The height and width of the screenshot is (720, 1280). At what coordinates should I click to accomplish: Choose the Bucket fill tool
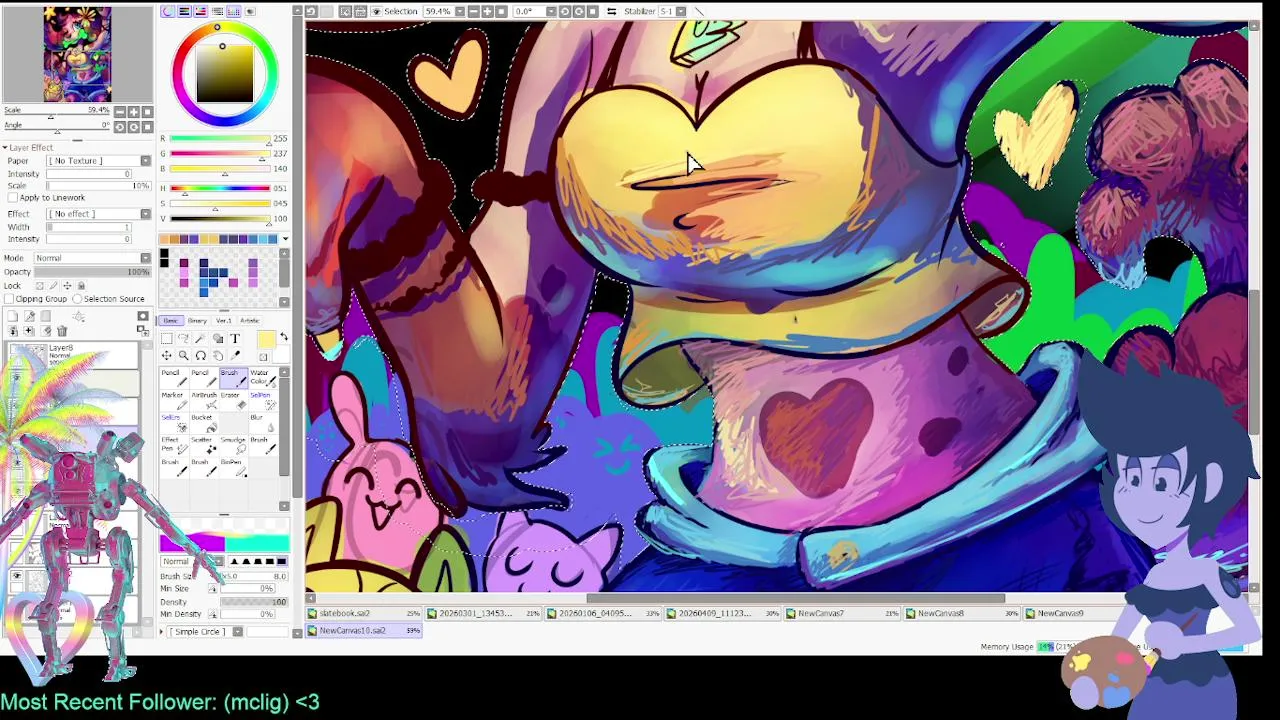click(204, 423)
